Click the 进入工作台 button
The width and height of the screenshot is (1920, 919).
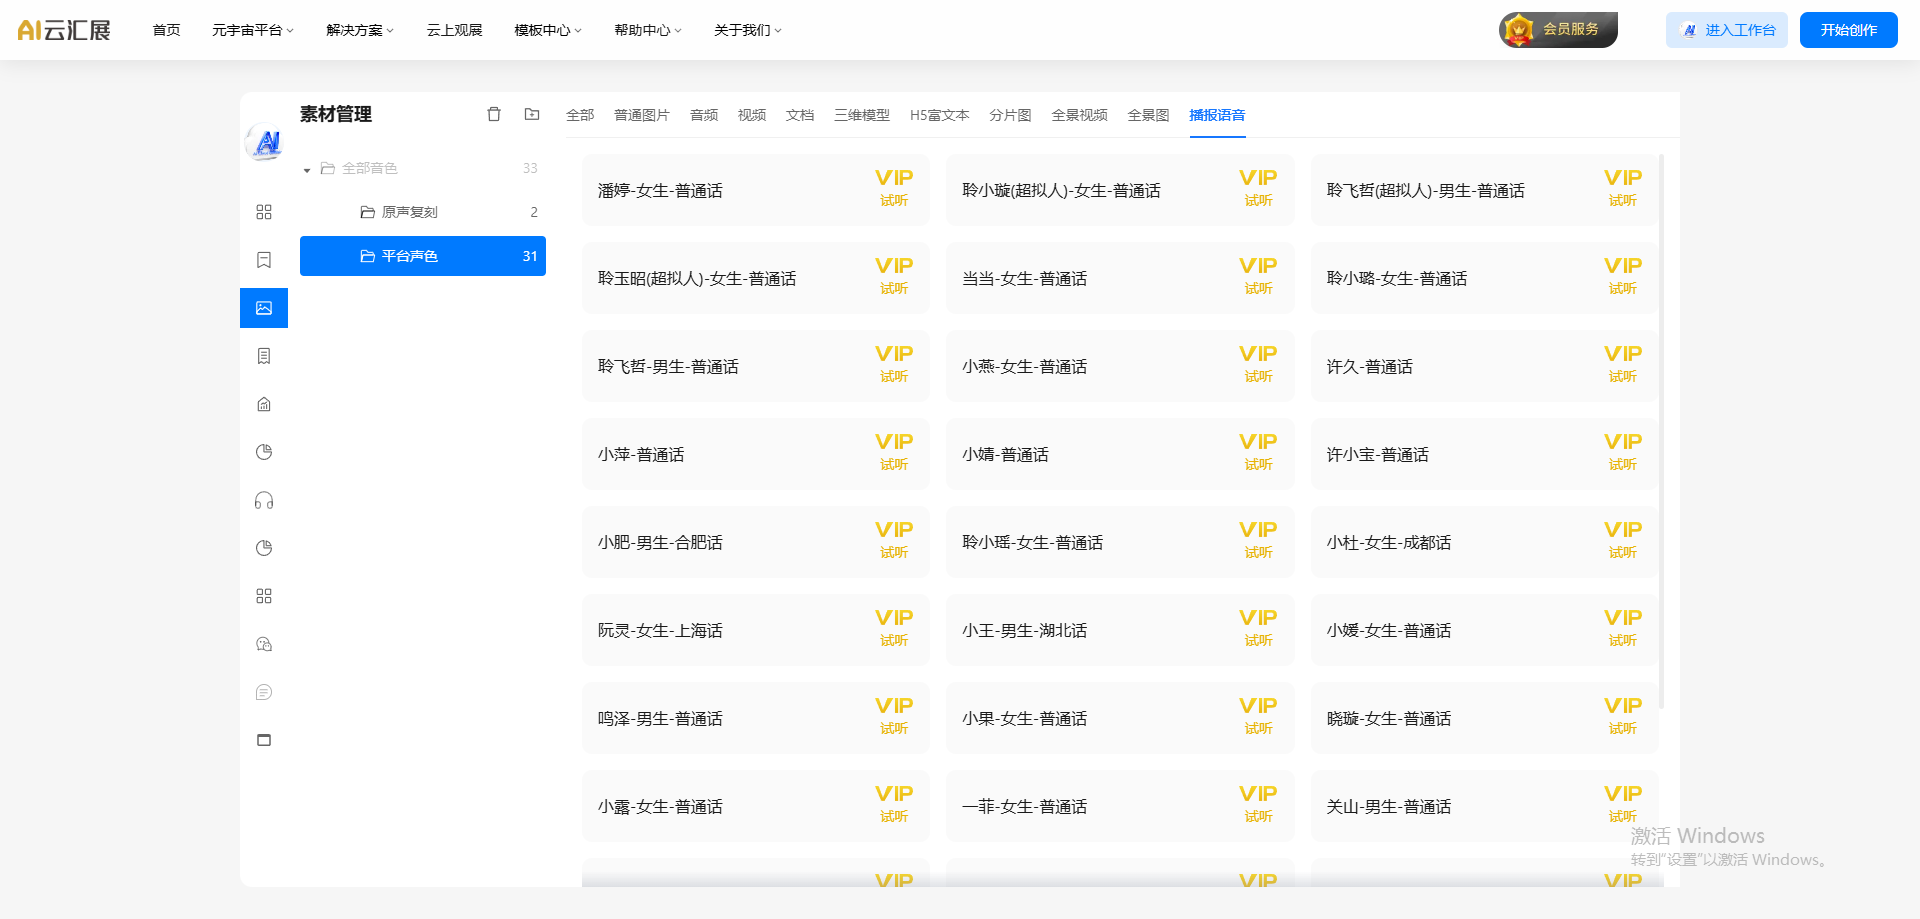[x=1727, y=30]
